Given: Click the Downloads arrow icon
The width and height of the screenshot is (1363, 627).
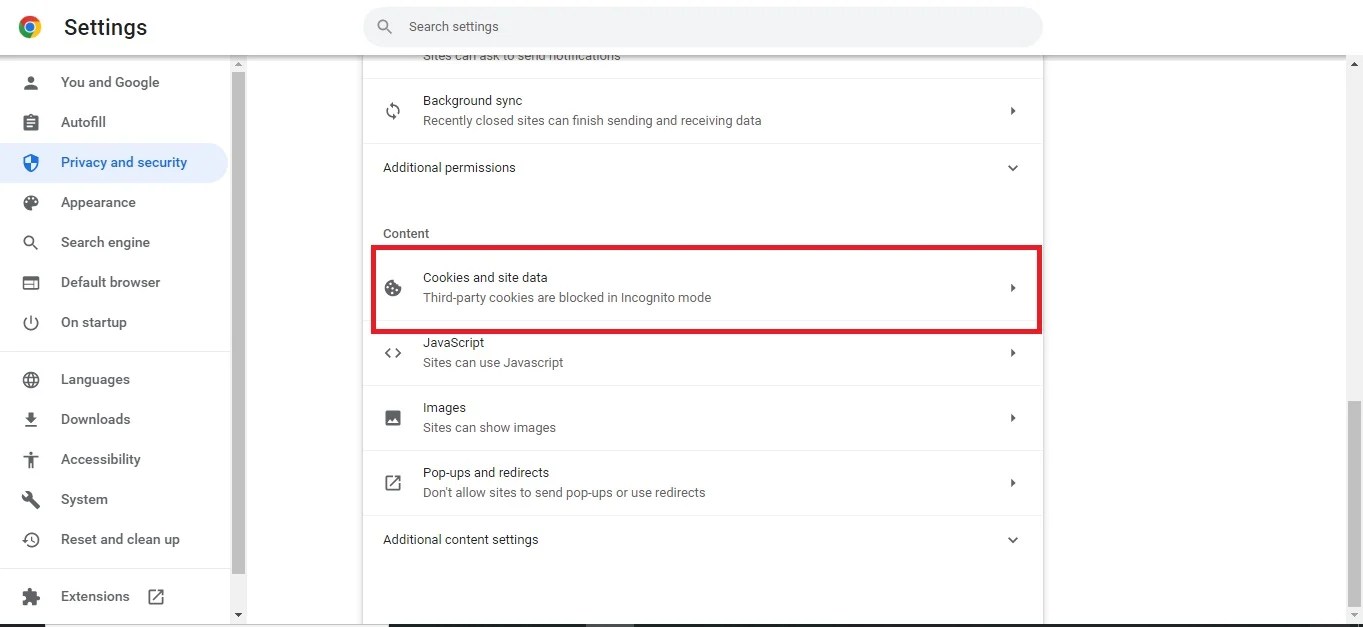Looking at the screenshot, I should [31, 419].
